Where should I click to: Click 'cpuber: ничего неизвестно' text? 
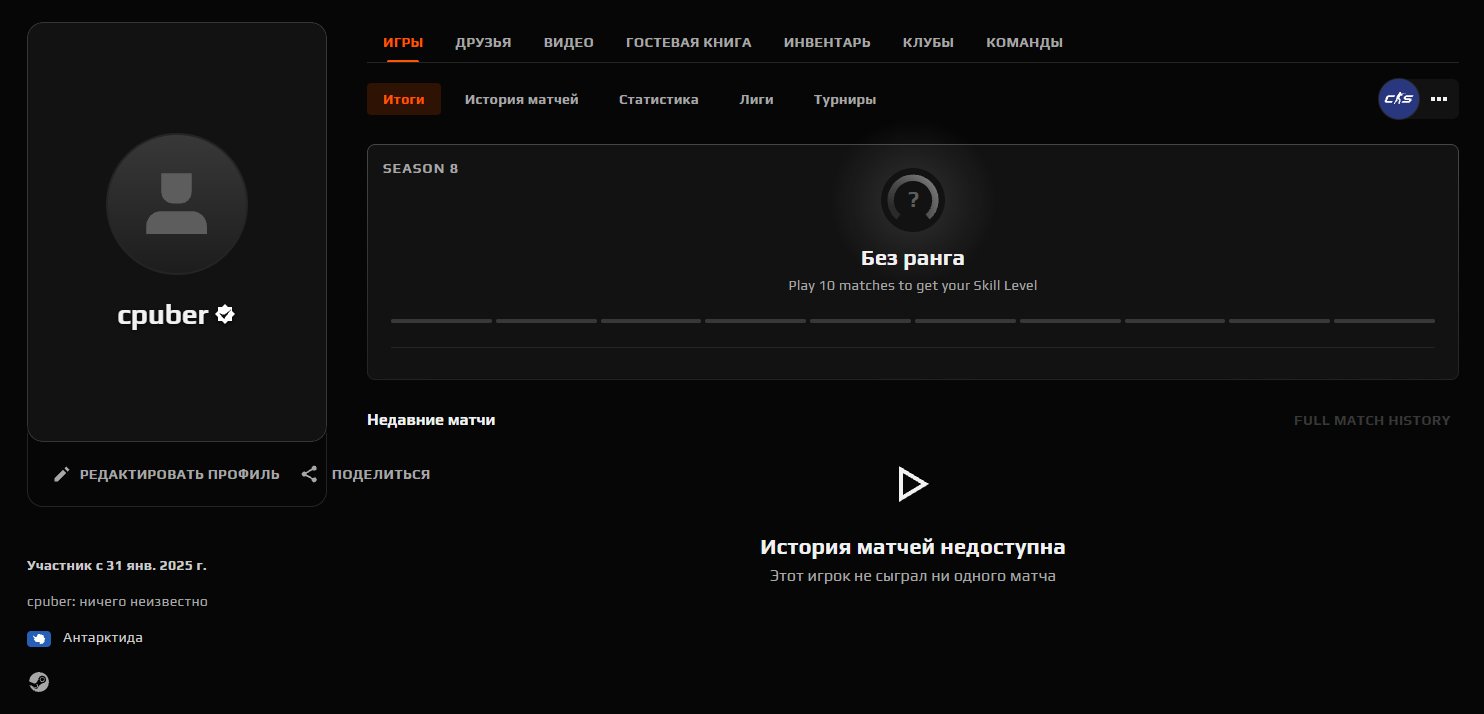click(117, 601)
